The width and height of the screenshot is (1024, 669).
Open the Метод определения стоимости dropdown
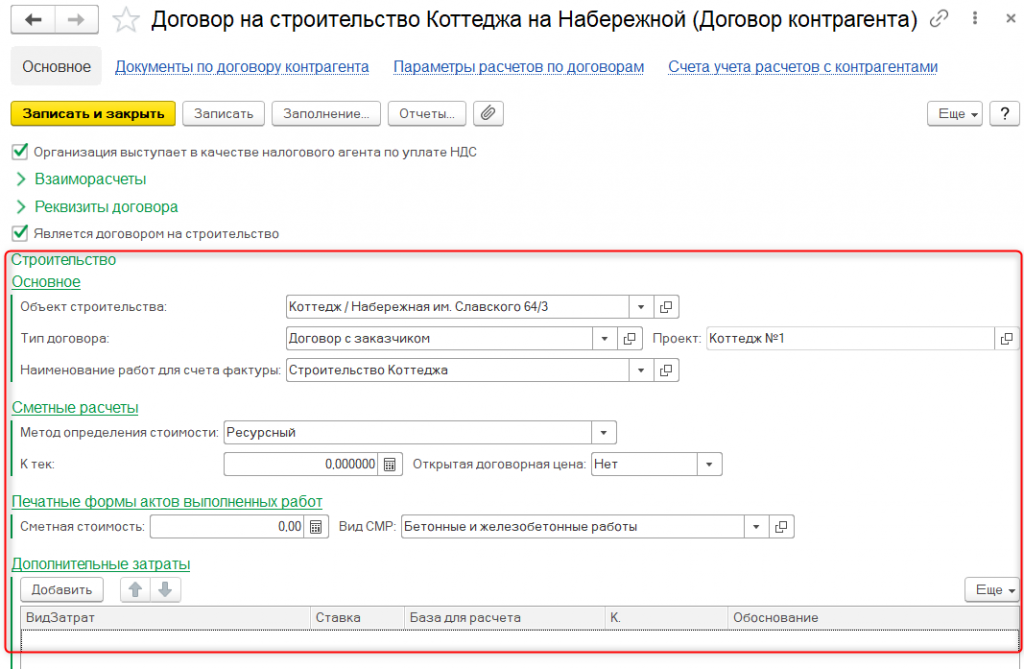pos(603,433)
